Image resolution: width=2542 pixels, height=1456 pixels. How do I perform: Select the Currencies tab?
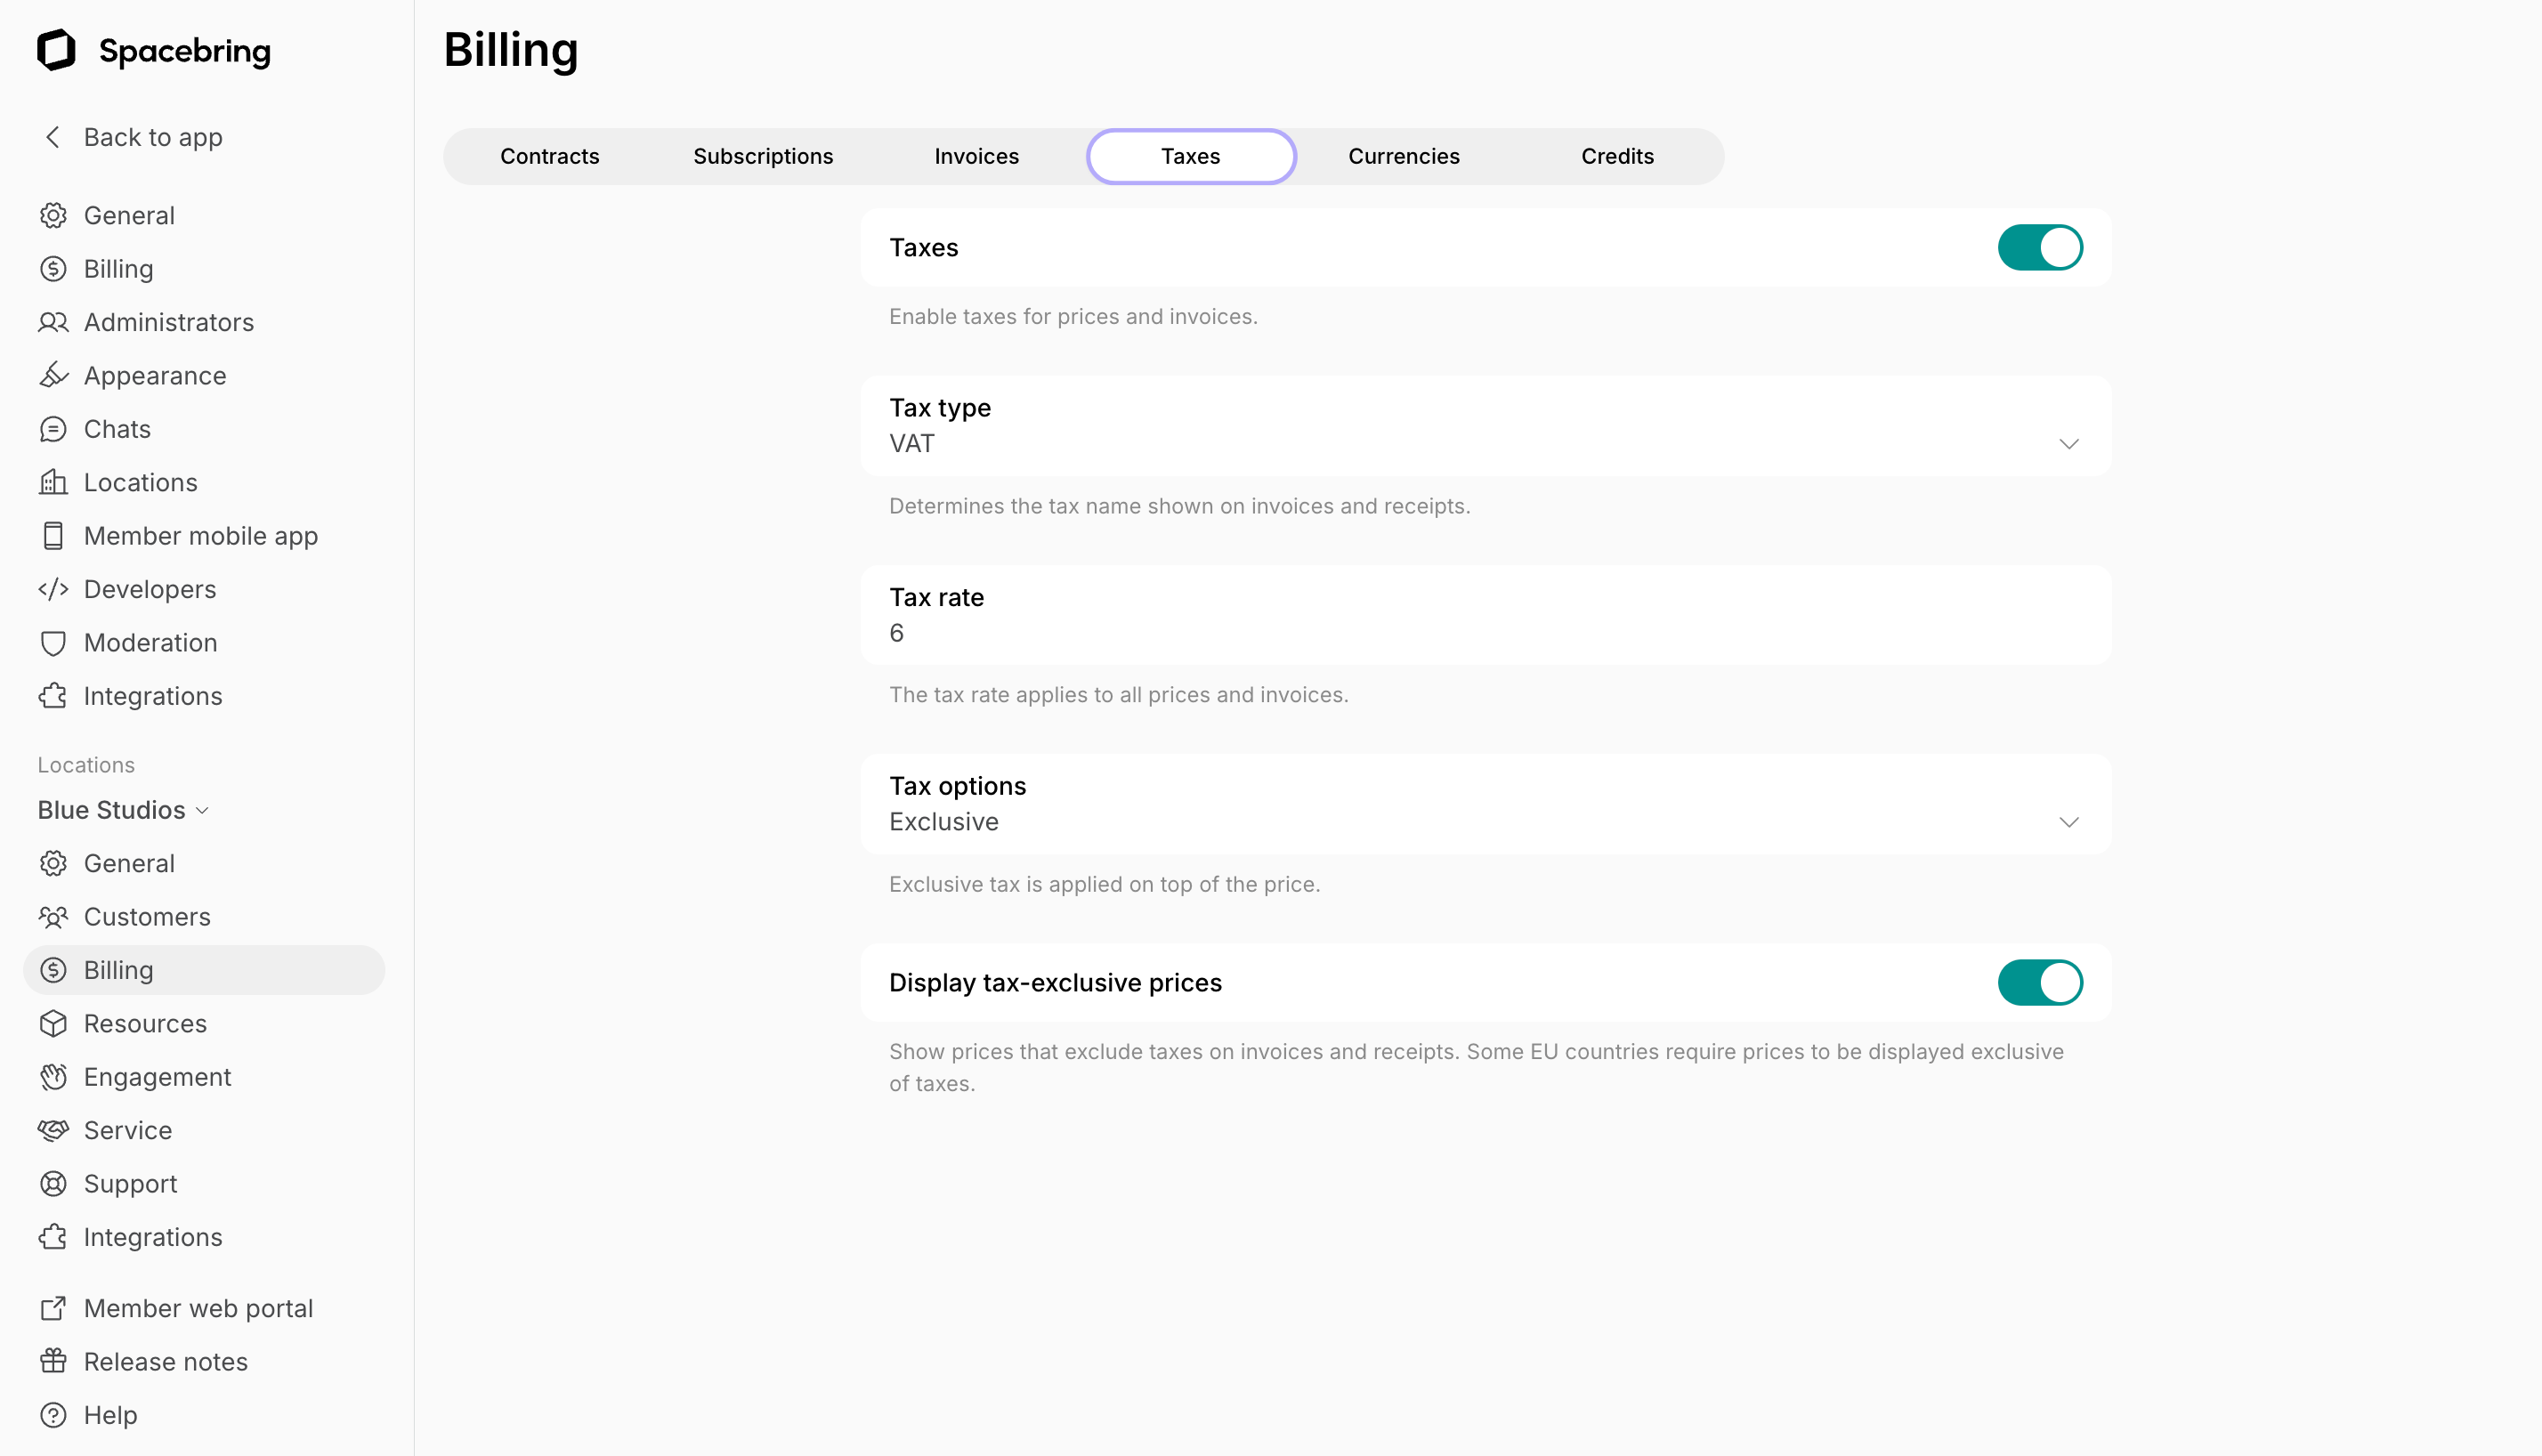click(x=1404, y=156)
